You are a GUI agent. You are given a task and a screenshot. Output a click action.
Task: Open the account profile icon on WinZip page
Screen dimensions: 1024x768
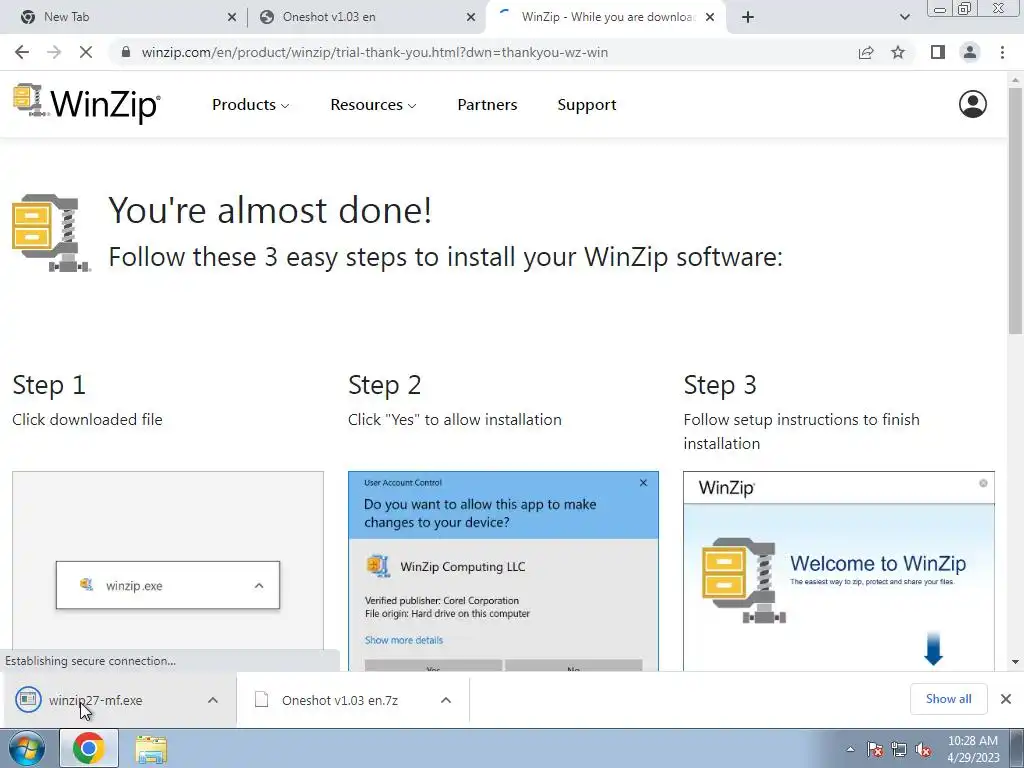[972, 104]
